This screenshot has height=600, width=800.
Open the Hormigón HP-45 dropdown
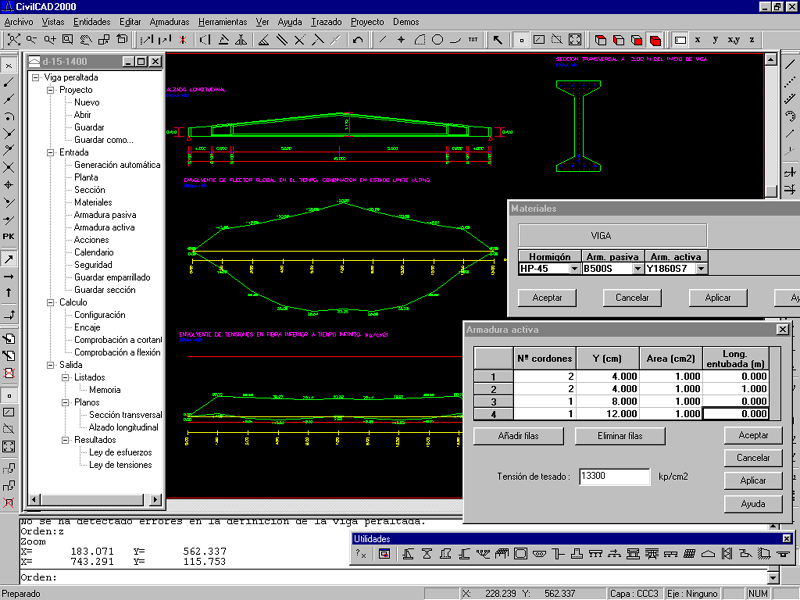click(574, 268)
